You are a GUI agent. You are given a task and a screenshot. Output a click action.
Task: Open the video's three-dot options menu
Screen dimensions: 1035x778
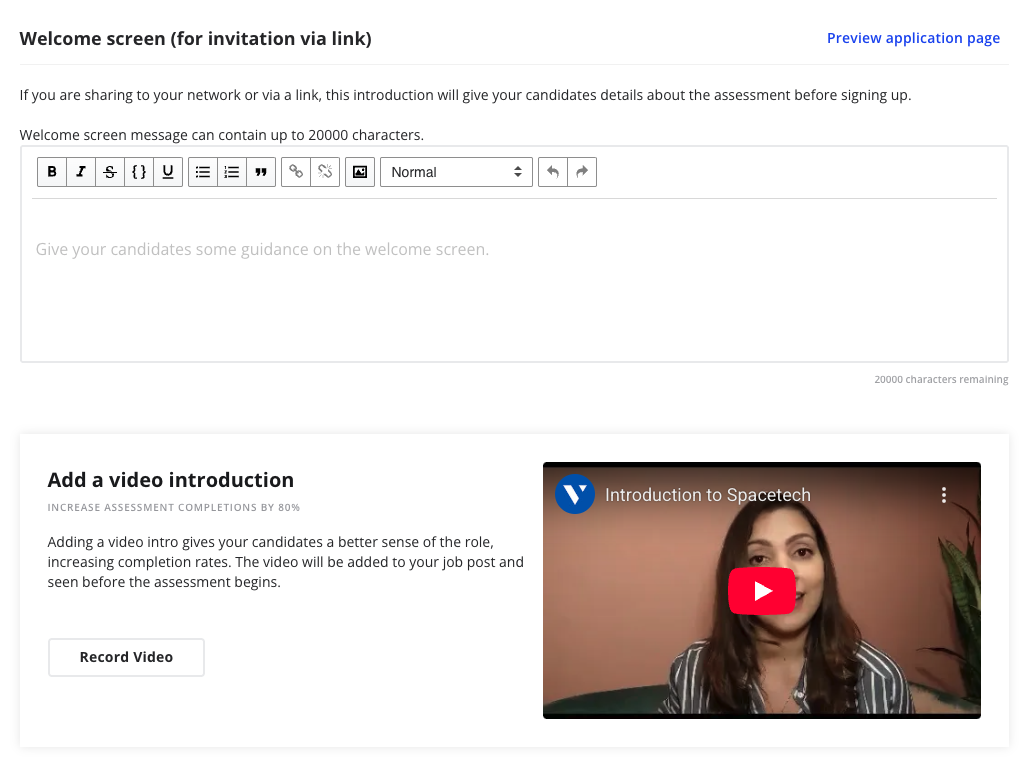(x=943, y=495)
